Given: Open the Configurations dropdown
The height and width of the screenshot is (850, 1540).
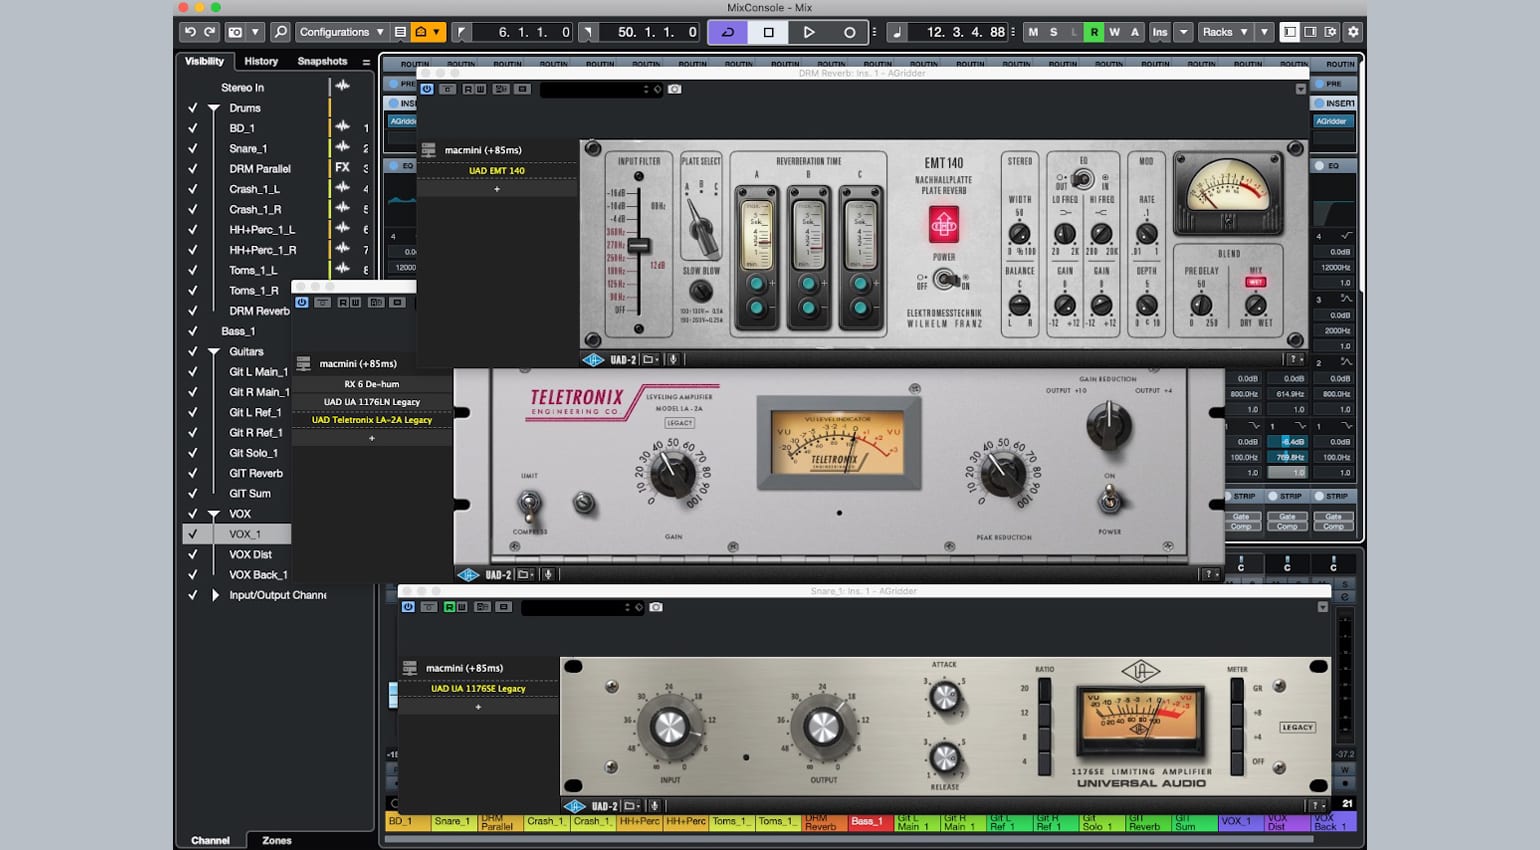Looking at the screenshot, I should pos(340,32).
